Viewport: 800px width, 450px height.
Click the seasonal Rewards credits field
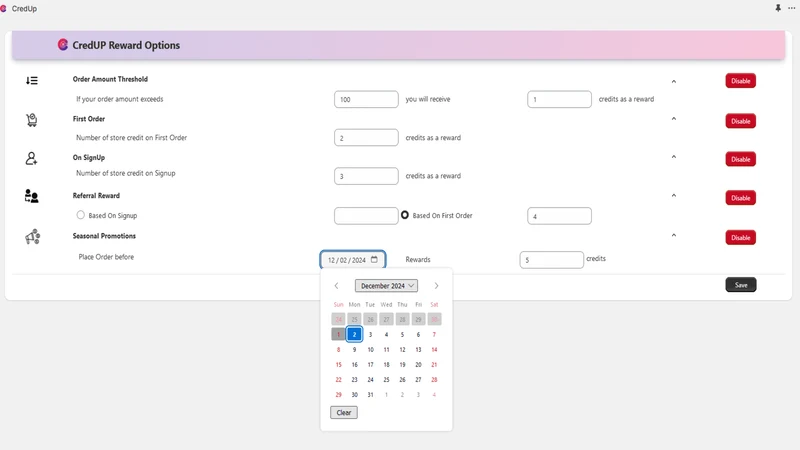(x=552, y=260)
